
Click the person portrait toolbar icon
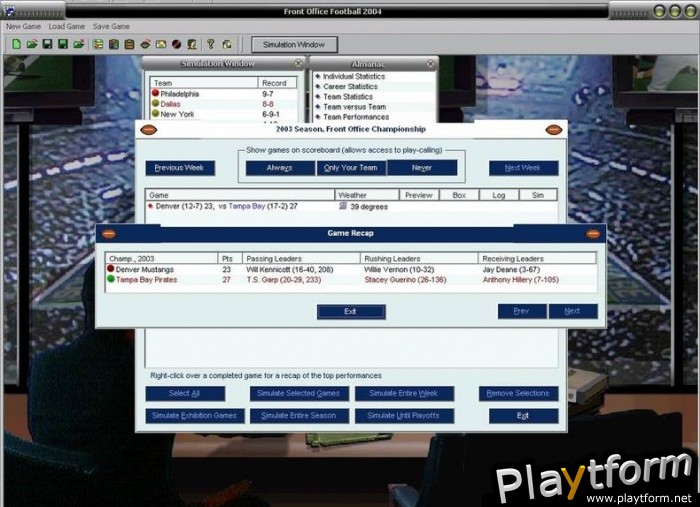coord(192,44)
